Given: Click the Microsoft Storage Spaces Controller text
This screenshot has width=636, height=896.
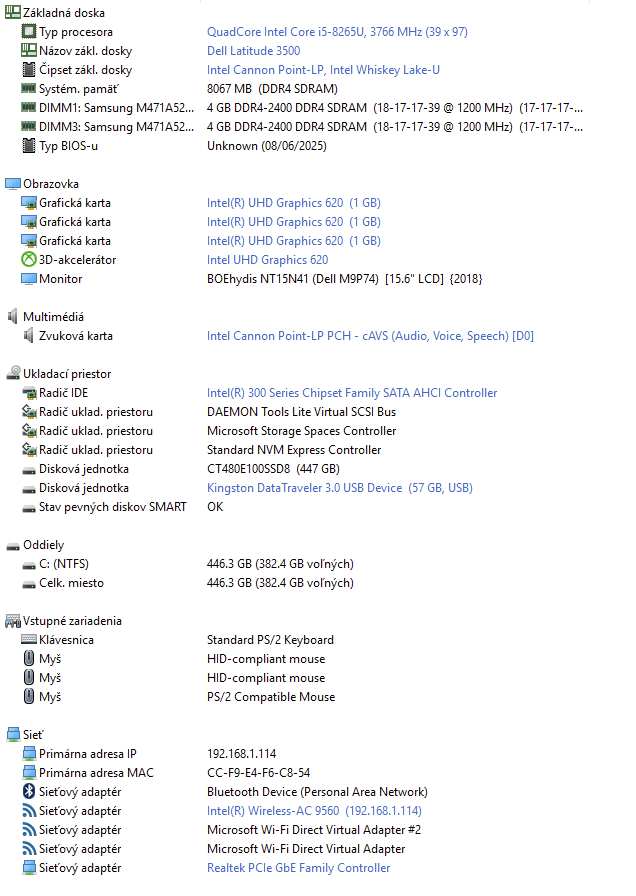Looking at the screenshot, I should click(301, 431).
